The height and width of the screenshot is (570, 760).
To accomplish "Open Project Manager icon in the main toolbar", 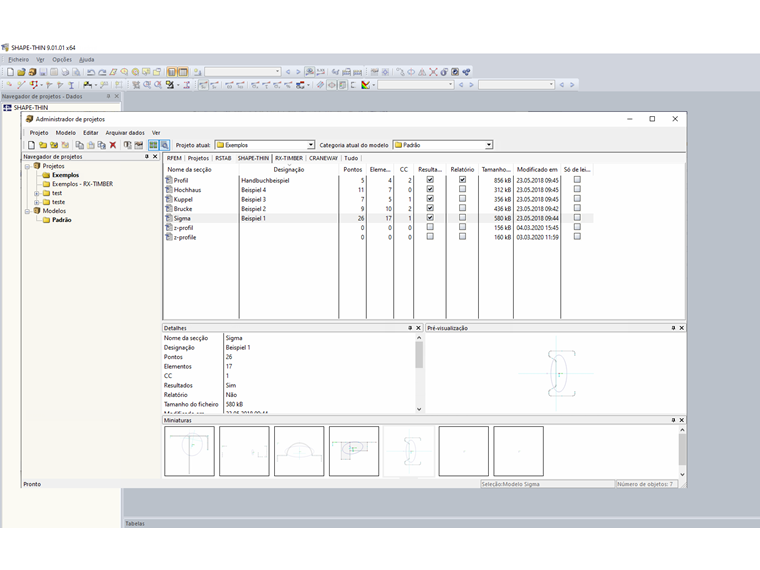I will click(x=32, y=72).
